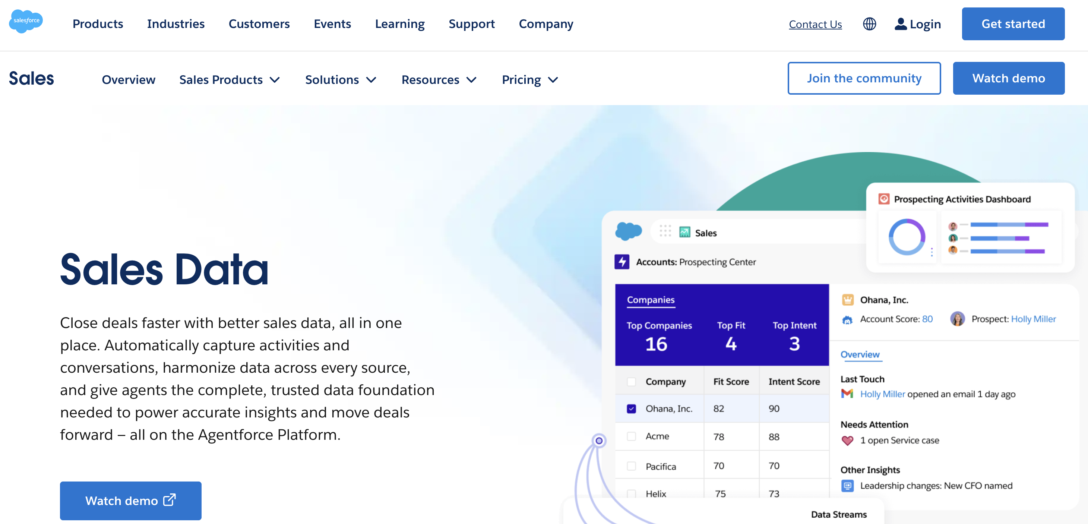Click the Holly Miller prospect link
The image size is (1088, 524).
(x=1033, y=319)
